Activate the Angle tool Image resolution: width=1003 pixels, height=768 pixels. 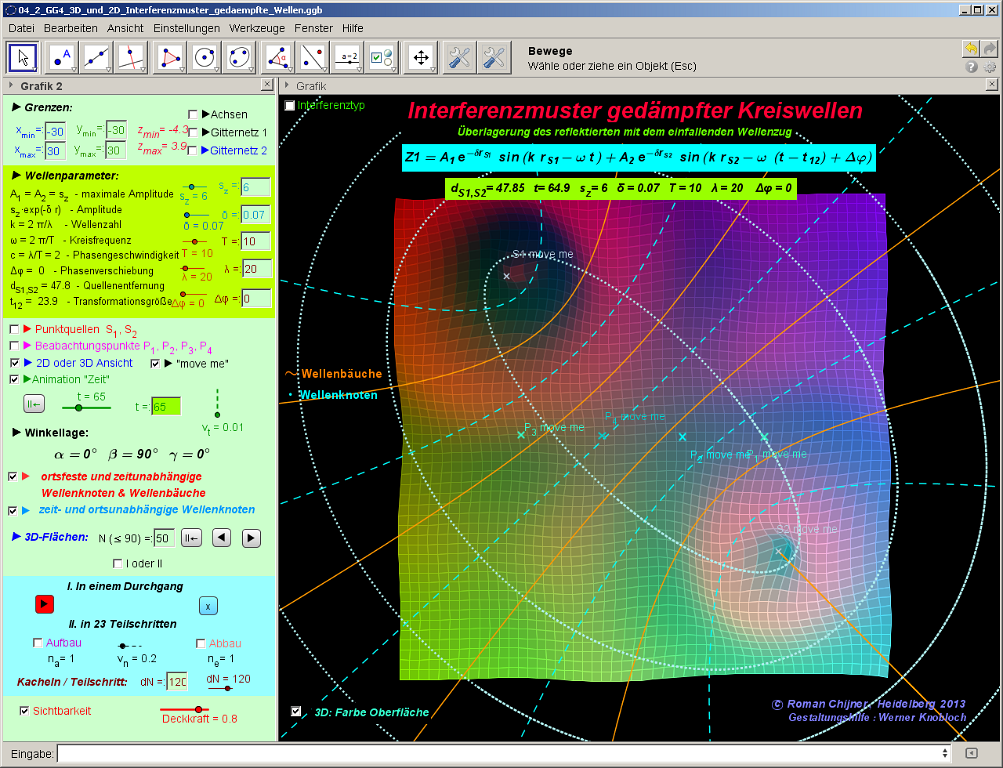tap(279, 58)
